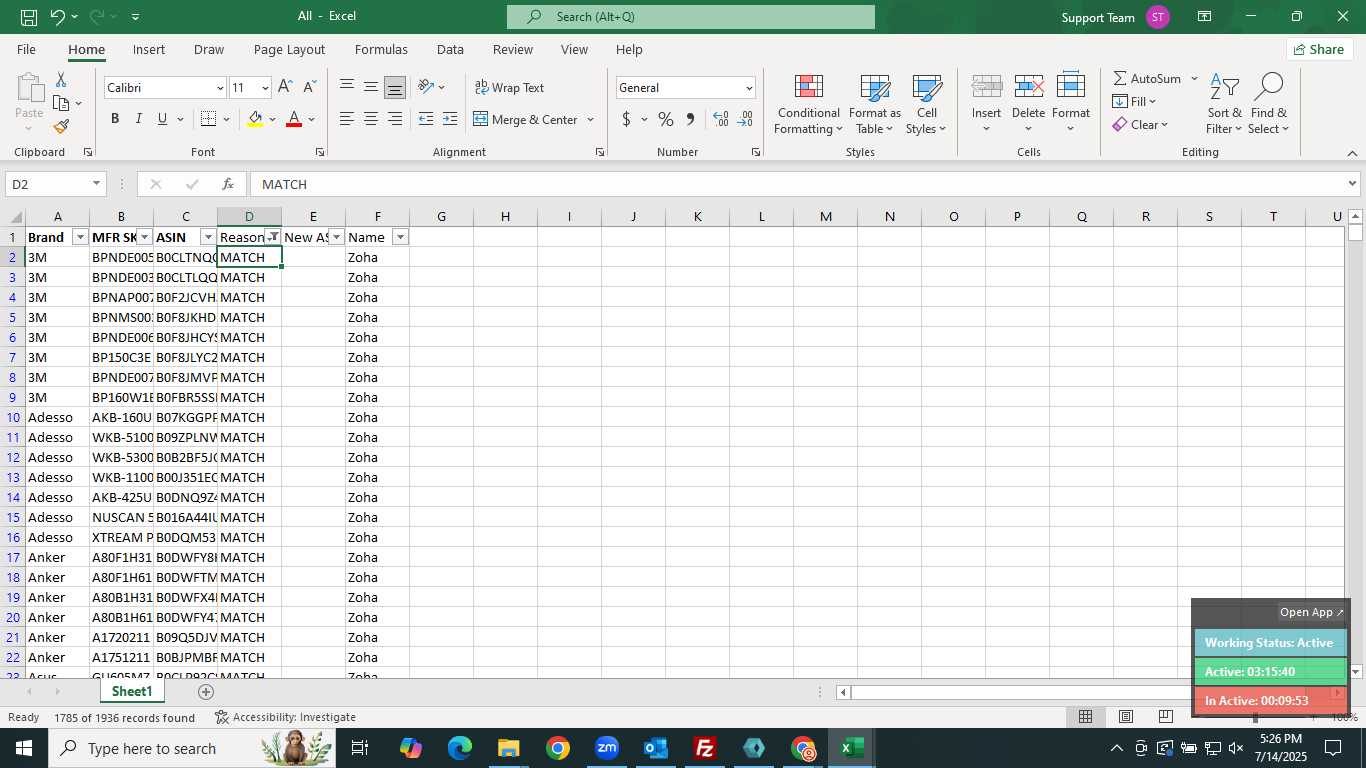Switch to the Data tab
Viewport: 1366px width, 768px height.
click(450, 49)
